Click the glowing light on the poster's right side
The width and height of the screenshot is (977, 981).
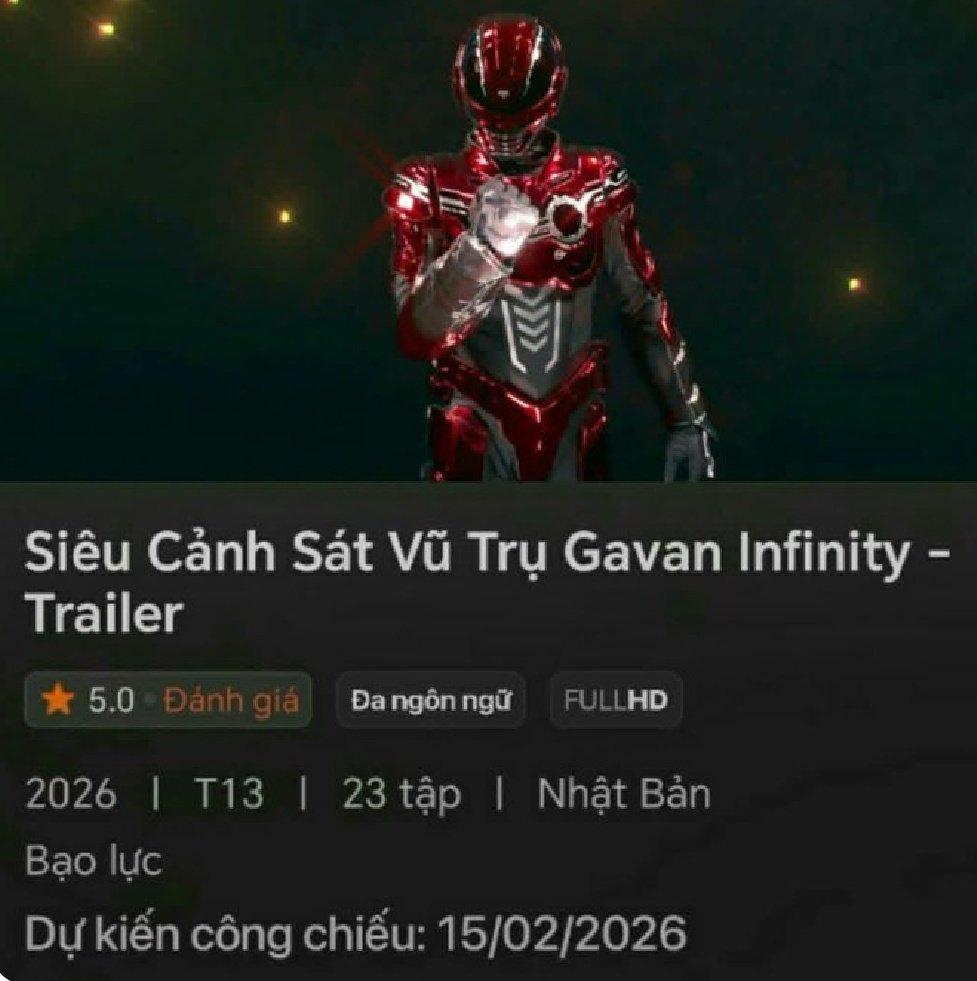click(854, 285)
